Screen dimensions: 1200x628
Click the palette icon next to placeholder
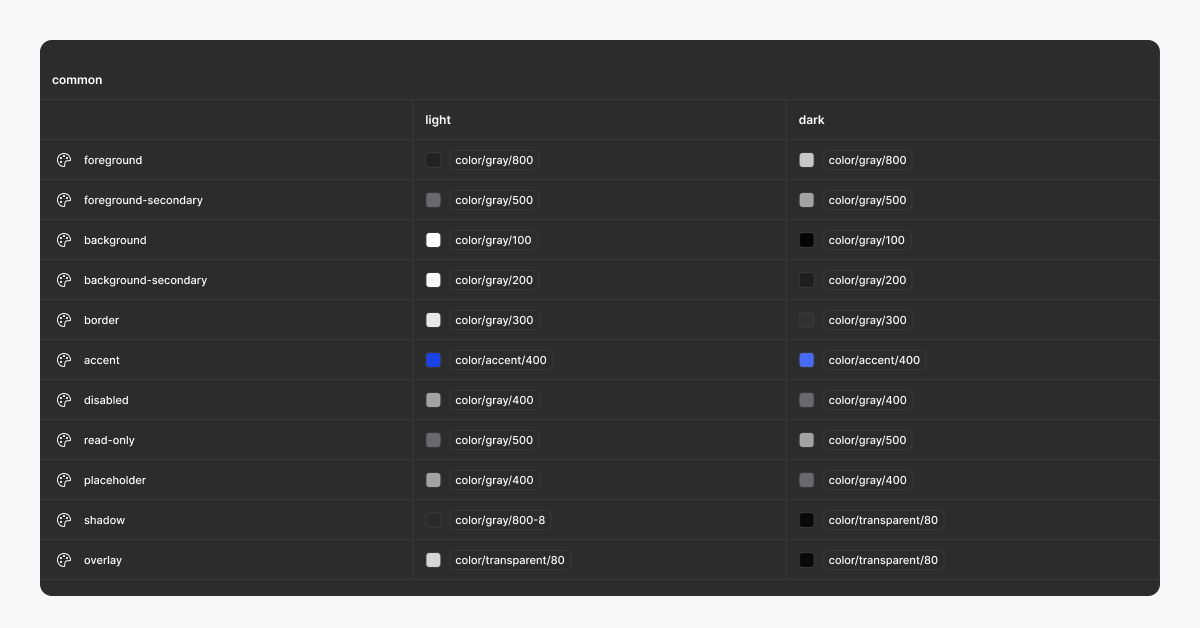coord(64,480)
